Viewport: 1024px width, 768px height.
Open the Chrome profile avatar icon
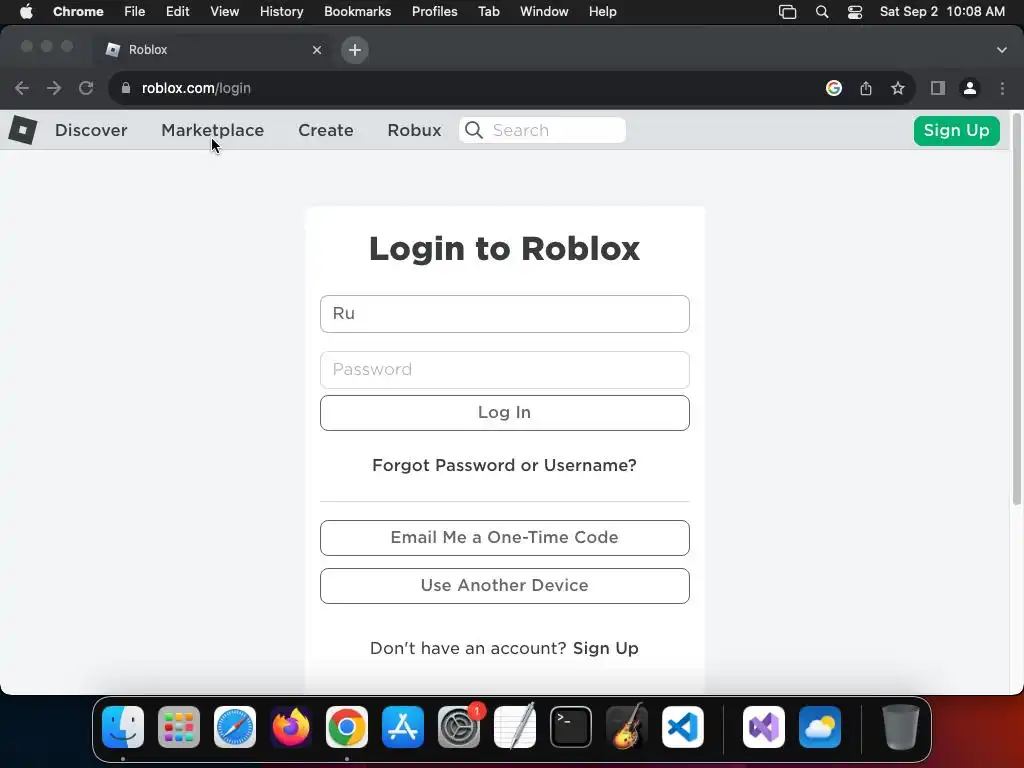(x=970, y=88)
